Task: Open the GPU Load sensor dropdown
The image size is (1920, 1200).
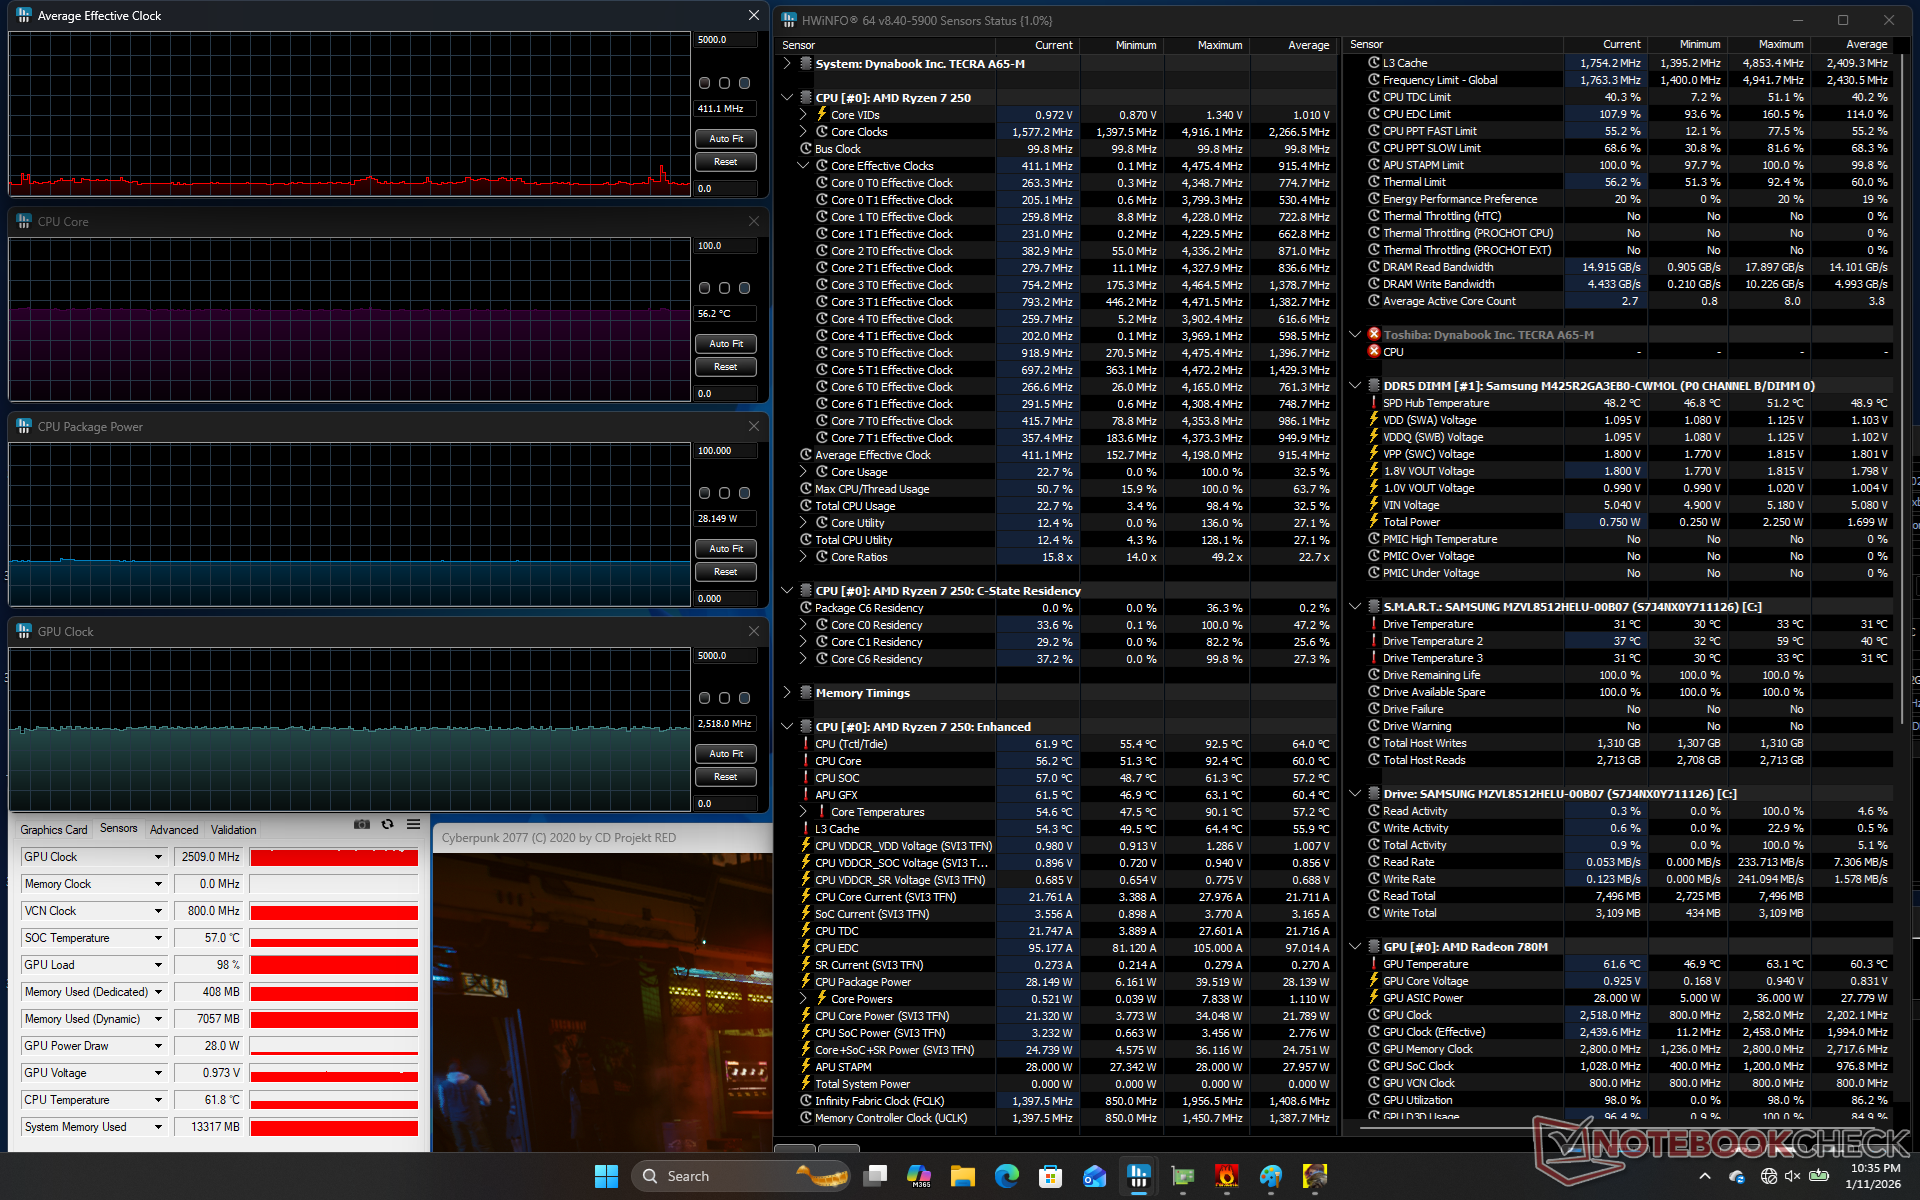Action: (x=158, y=966)
